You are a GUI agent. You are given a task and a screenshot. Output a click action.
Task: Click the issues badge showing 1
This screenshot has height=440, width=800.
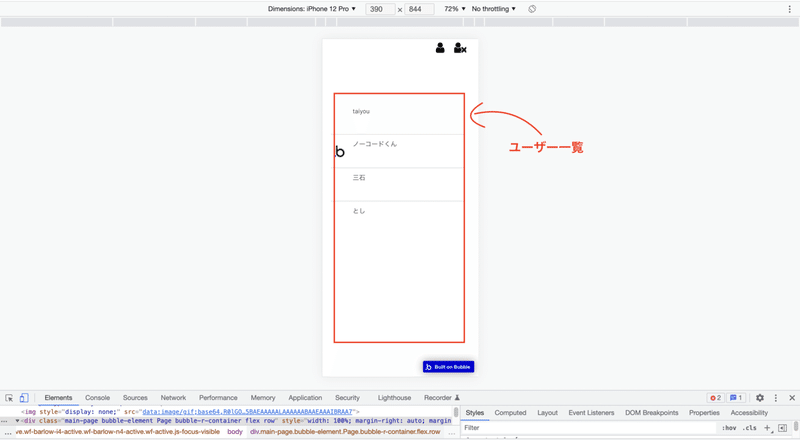pyautogui.click(x=736, y=398)
